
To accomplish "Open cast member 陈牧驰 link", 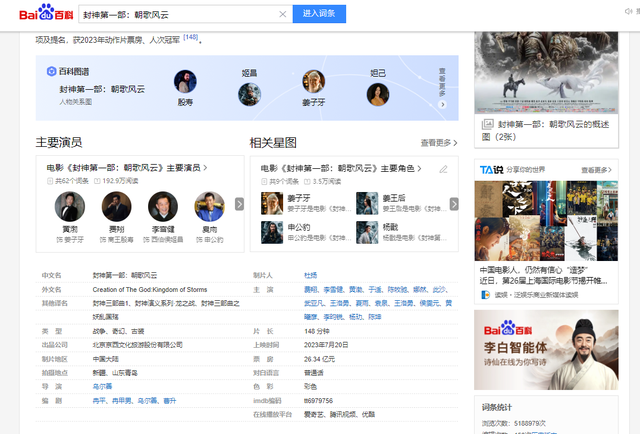I will pos(397,289).
